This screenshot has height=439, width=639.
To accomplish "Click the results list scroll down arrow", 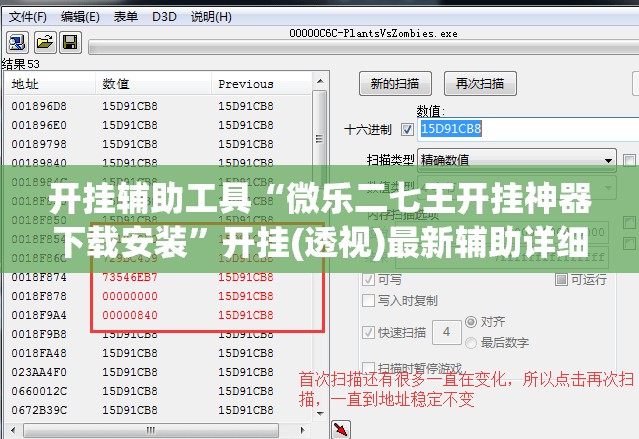I will 320,414.
